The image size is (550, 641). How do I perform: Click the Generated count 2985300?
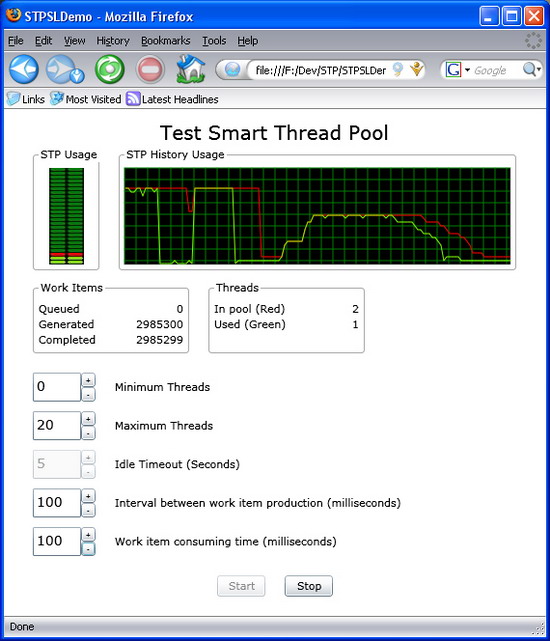(159, 324)
